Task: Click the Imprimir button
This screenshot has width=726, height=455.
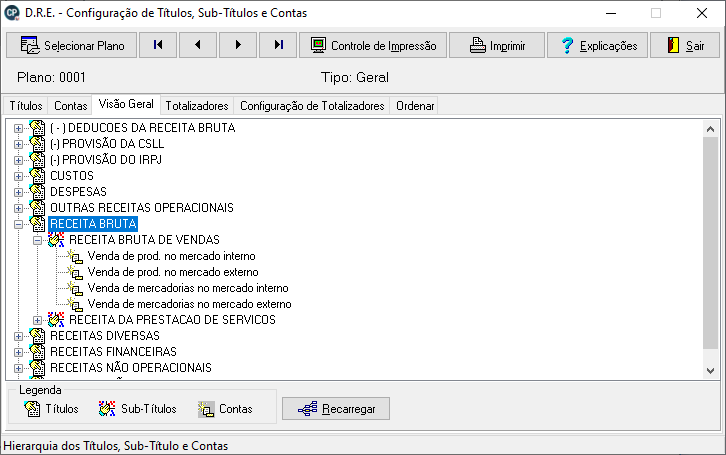Action: [497, 45]
